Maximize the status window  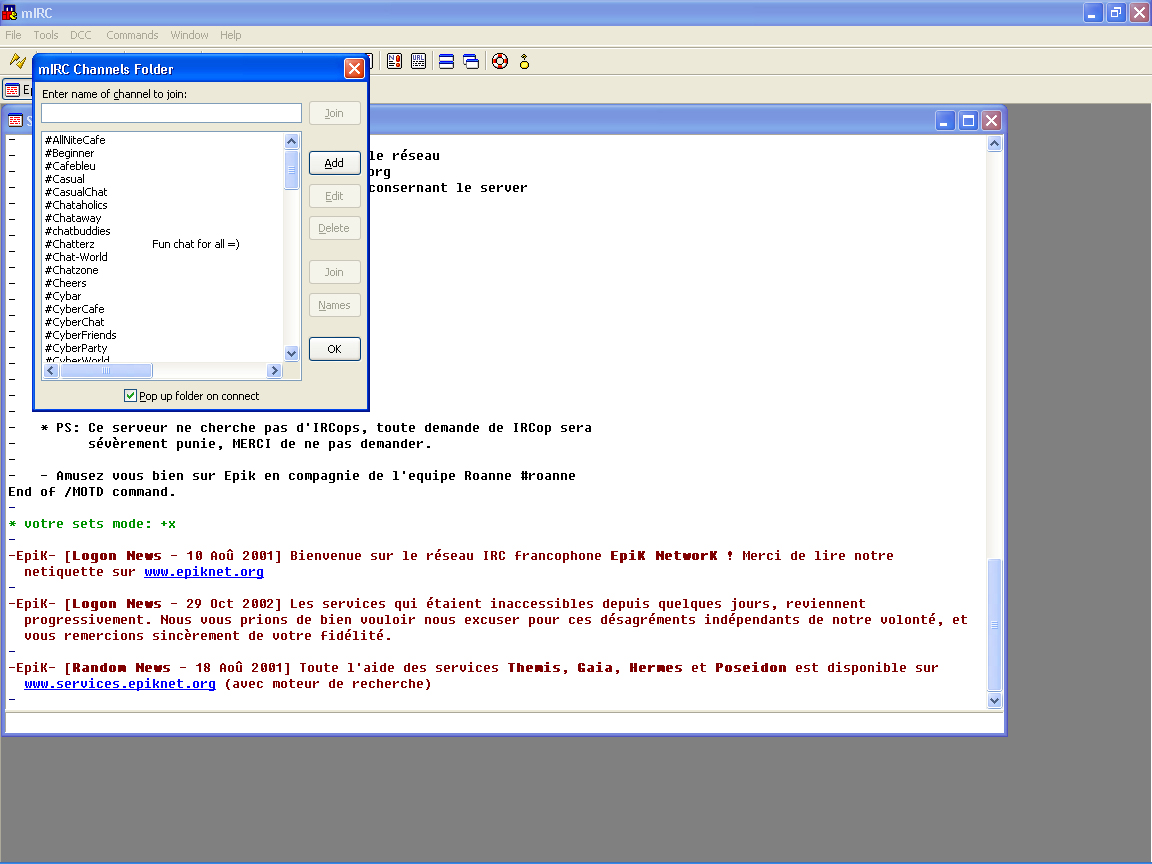point(968,120)
